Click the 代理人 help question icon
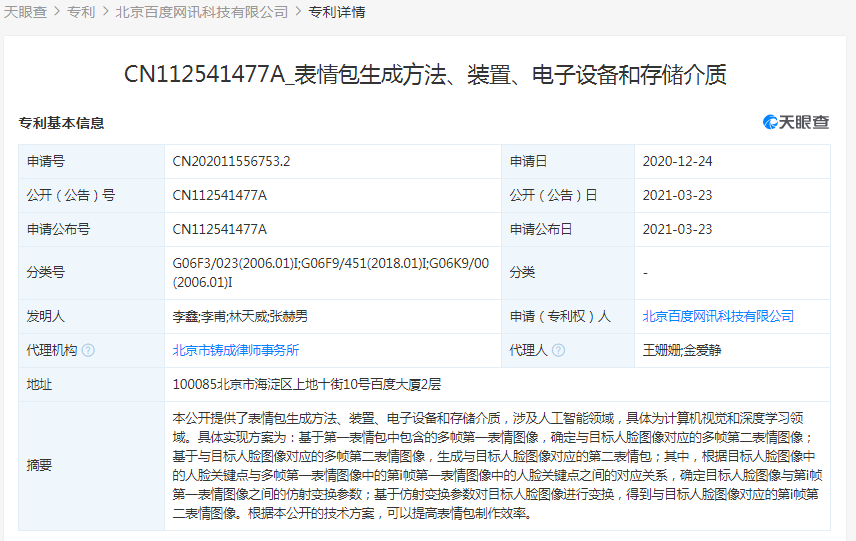The height and width of the screenshot is (541, 856). tap(558, 350)
